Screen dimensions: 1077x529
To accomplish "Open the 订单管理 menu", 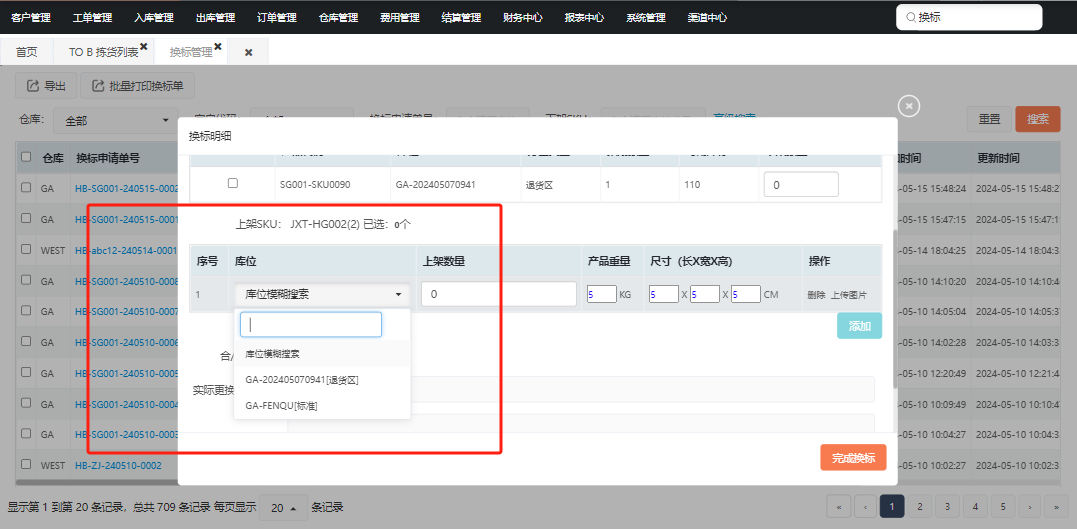I will [277, 18].
